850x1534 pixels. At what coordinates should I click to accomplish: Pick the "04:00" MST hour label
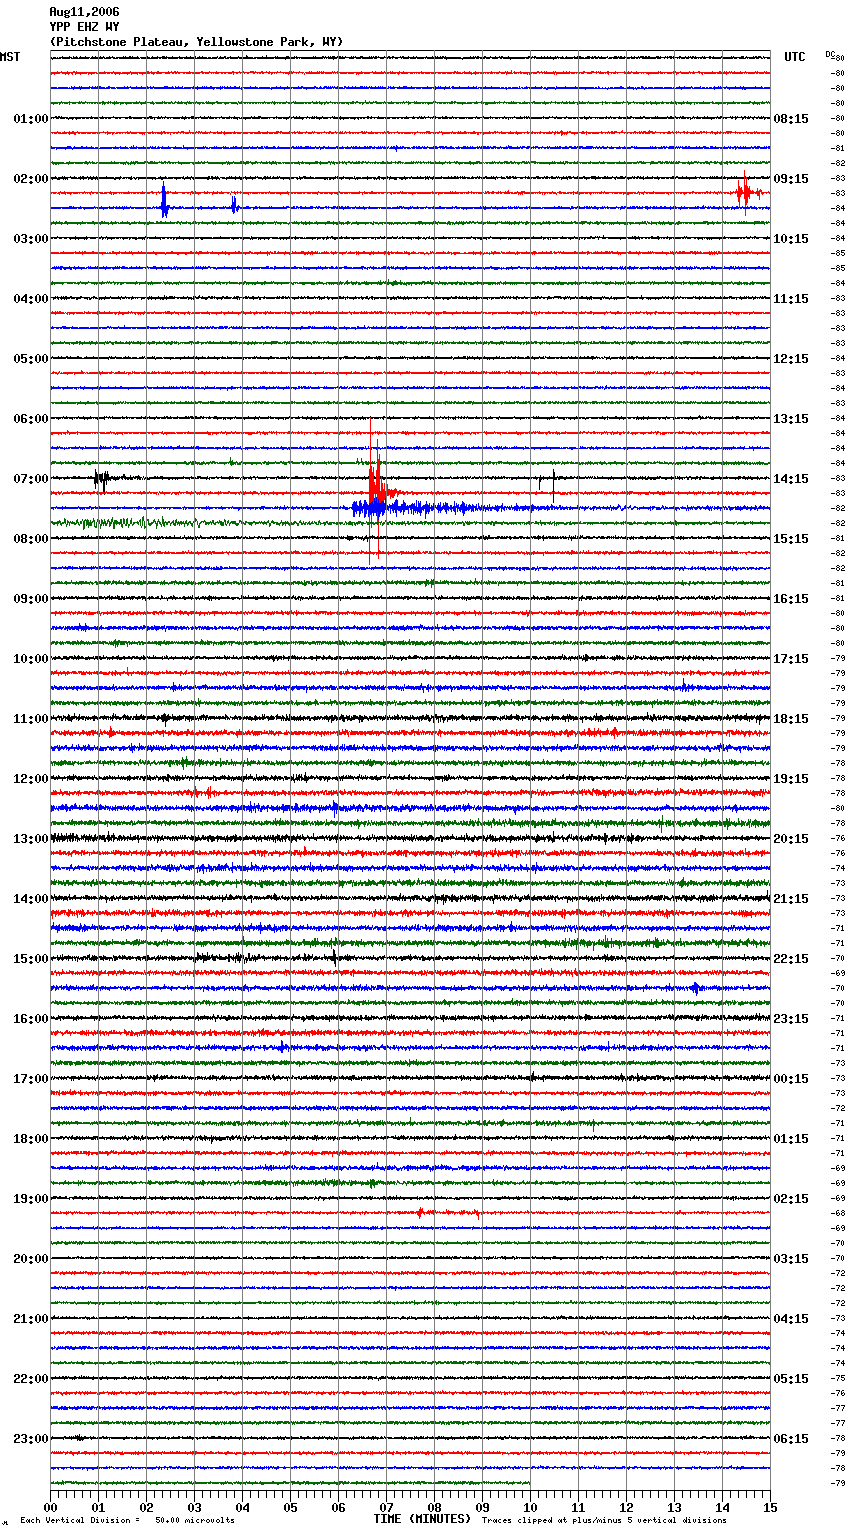[31, 299]
